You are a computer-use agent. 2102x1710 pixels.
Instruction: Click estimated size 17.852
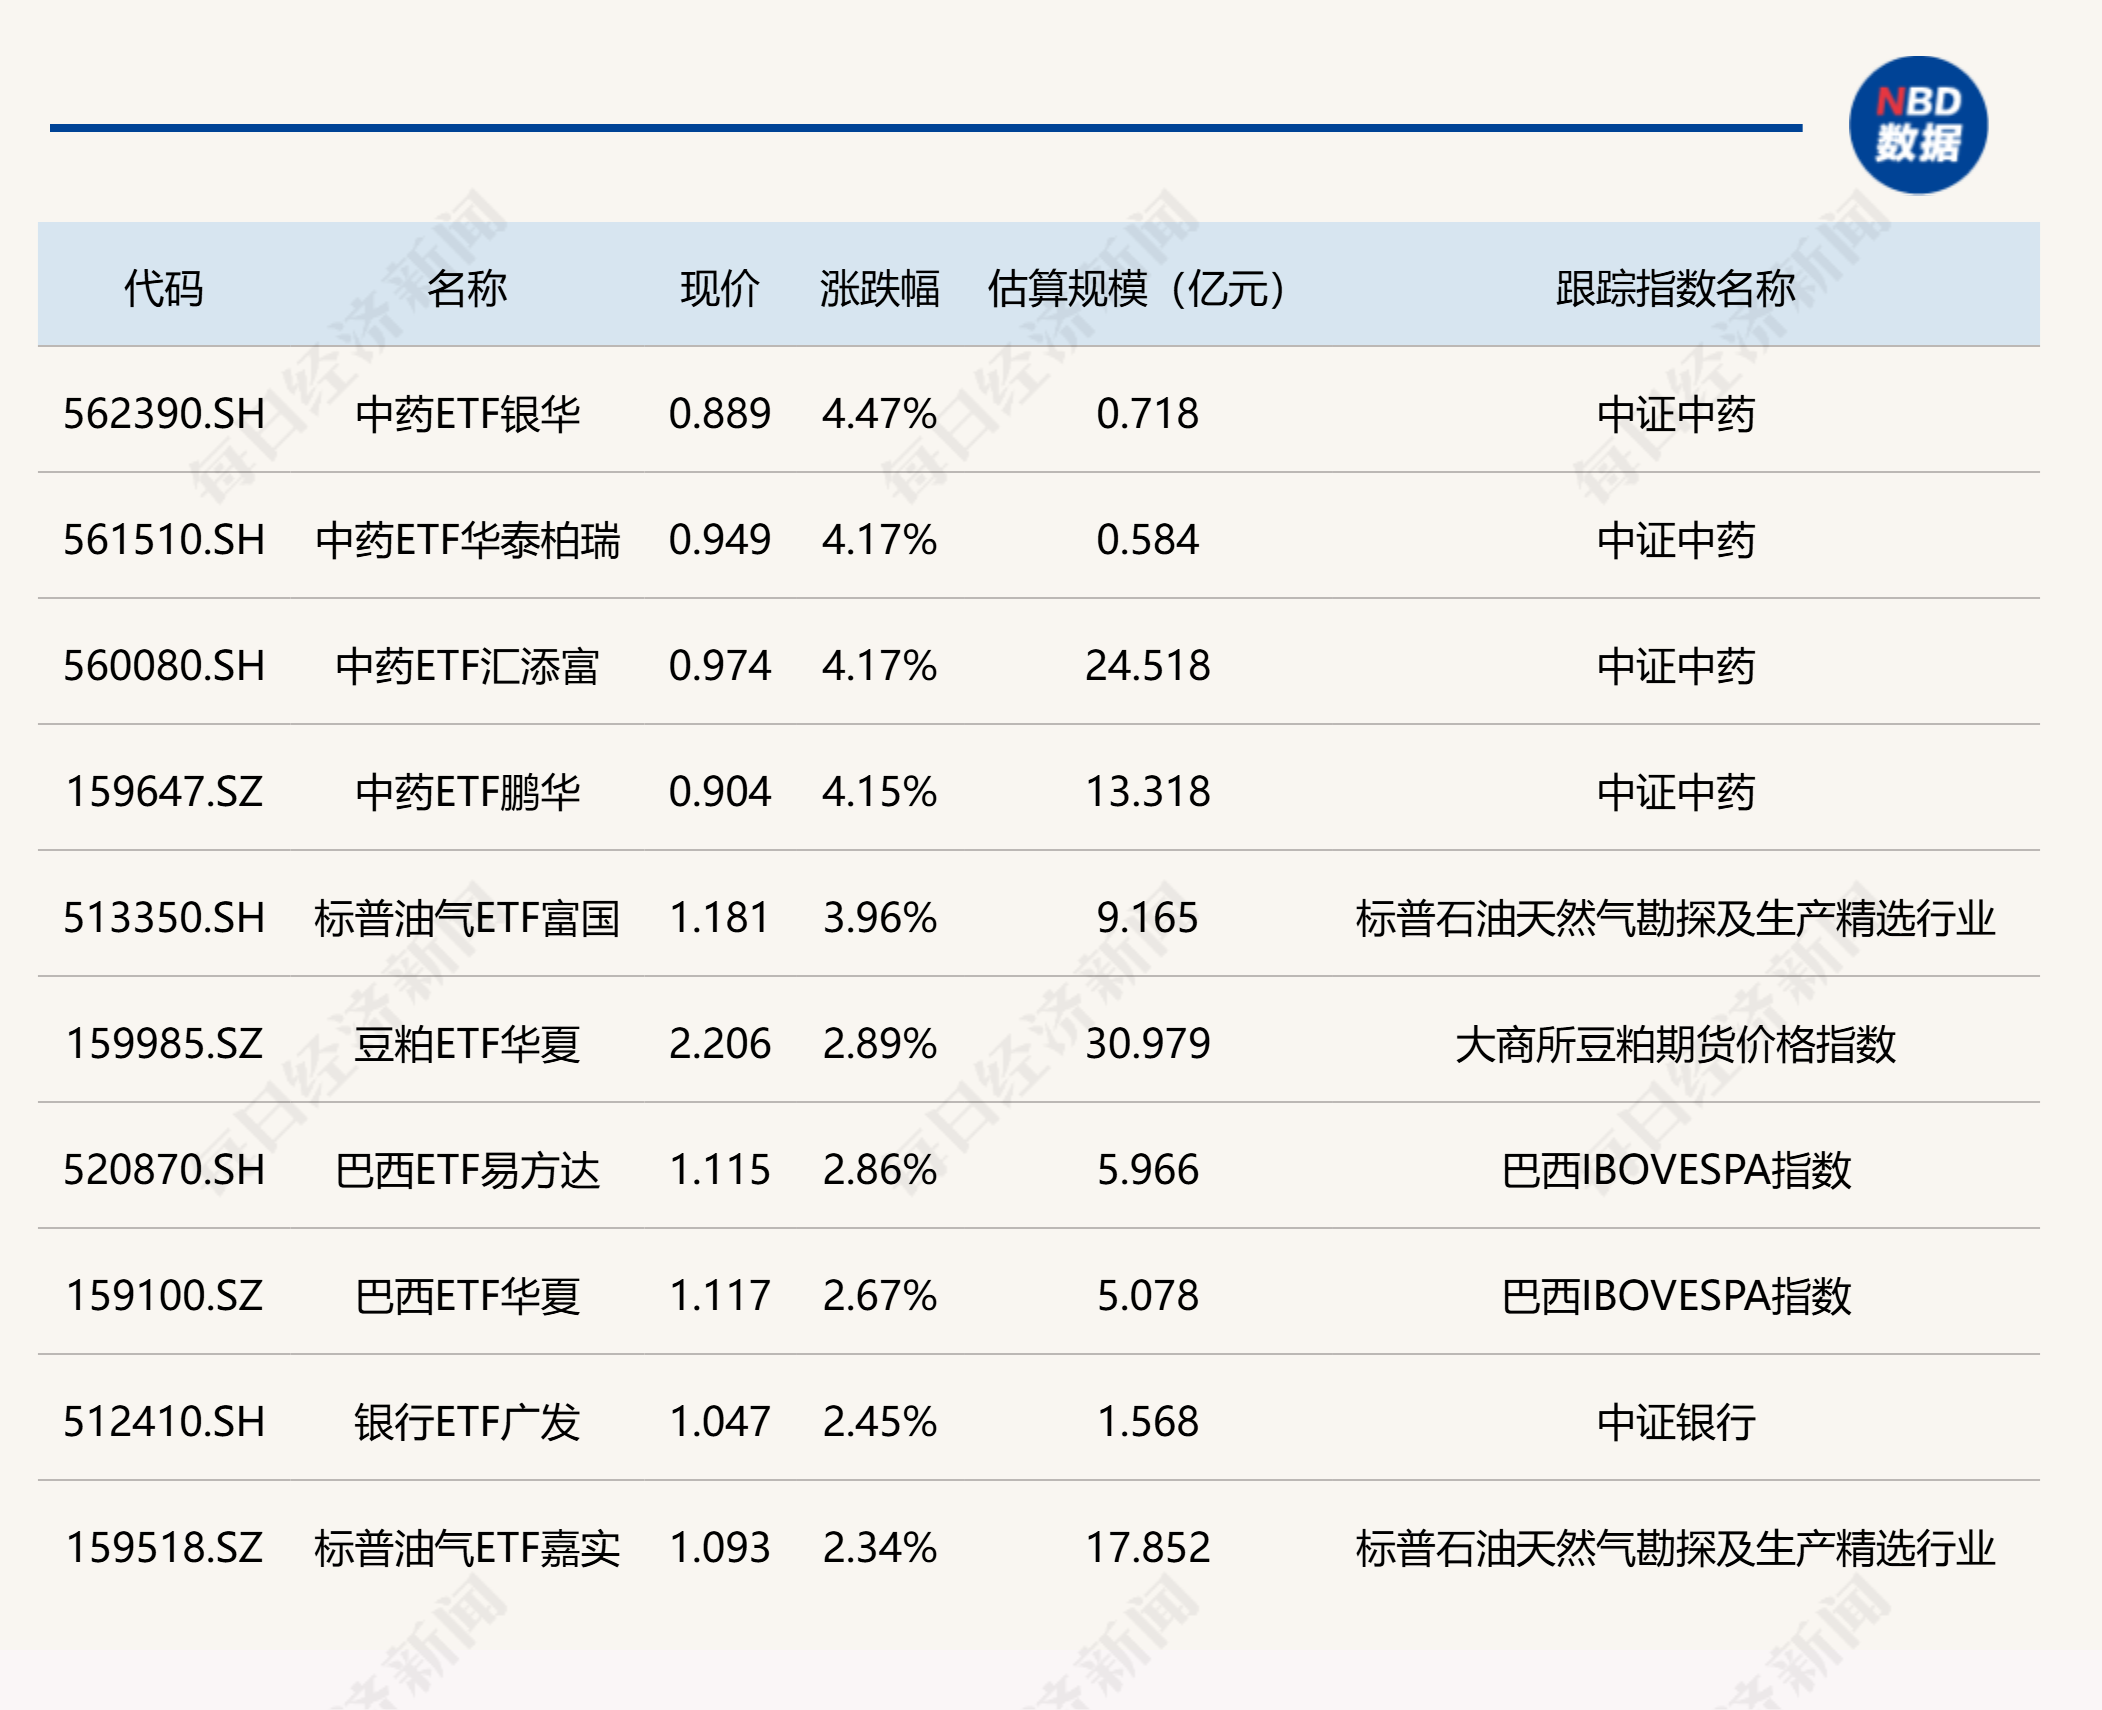pos(1148,1548)
